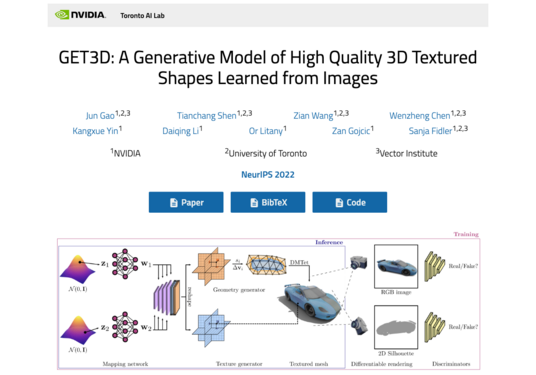
Task: Open Zan Gojcic author link
Action: [351, 131]
